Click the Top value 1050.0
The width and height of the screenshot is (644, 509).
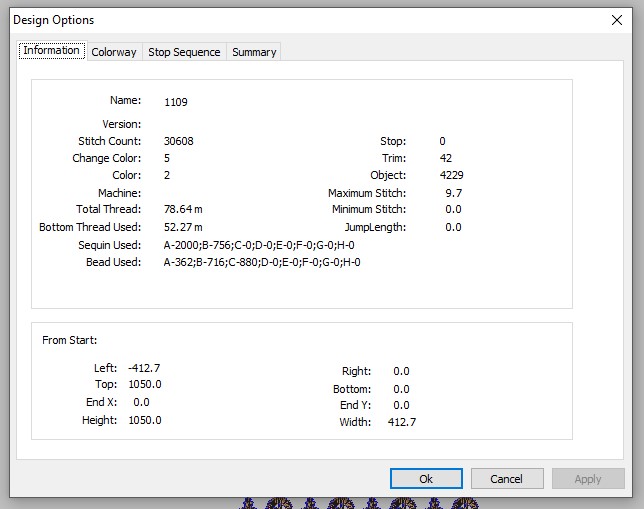pyautogui.click(x=145, y=385)
